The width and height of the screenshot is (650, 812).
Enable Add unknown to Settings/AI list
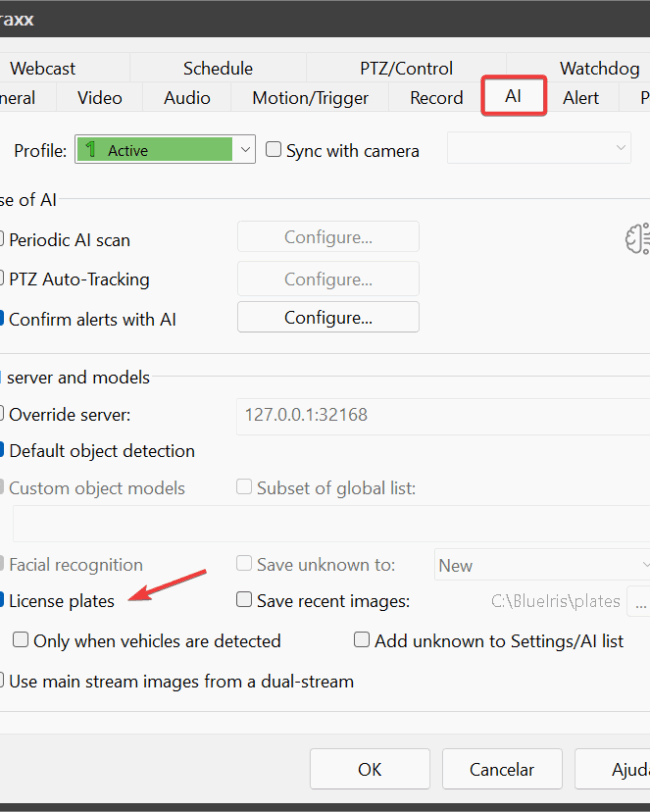(x=362, y=641)
